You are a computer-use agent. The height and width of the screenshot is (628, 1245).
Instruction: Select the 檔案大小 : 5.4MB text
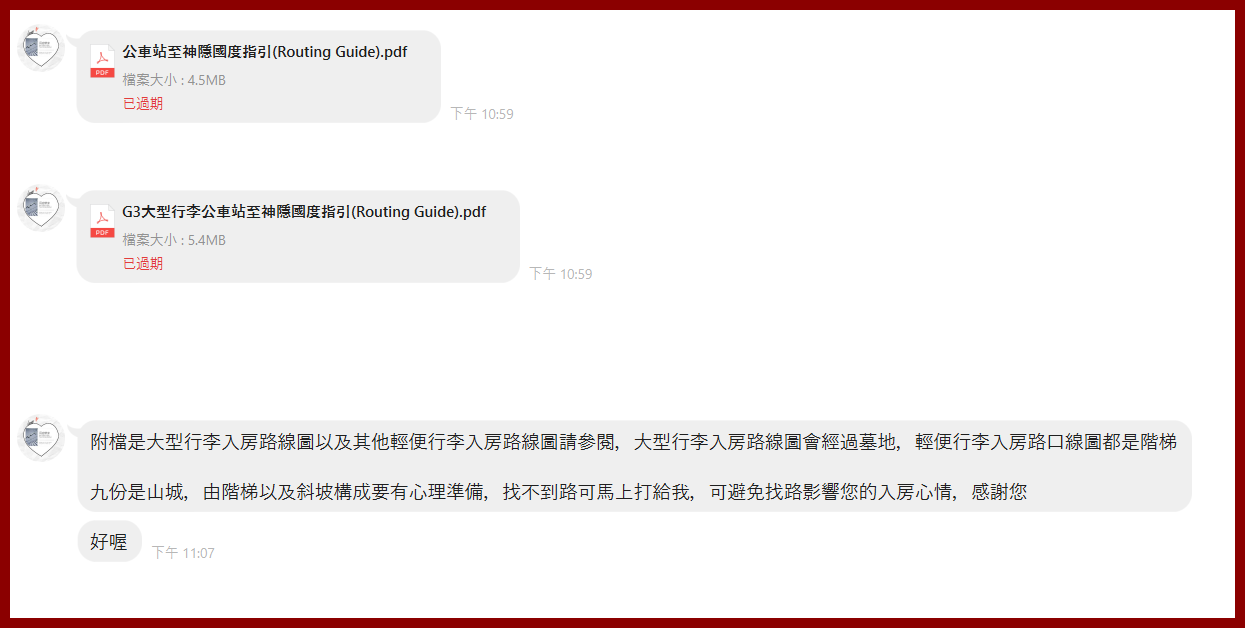point(174,240)
